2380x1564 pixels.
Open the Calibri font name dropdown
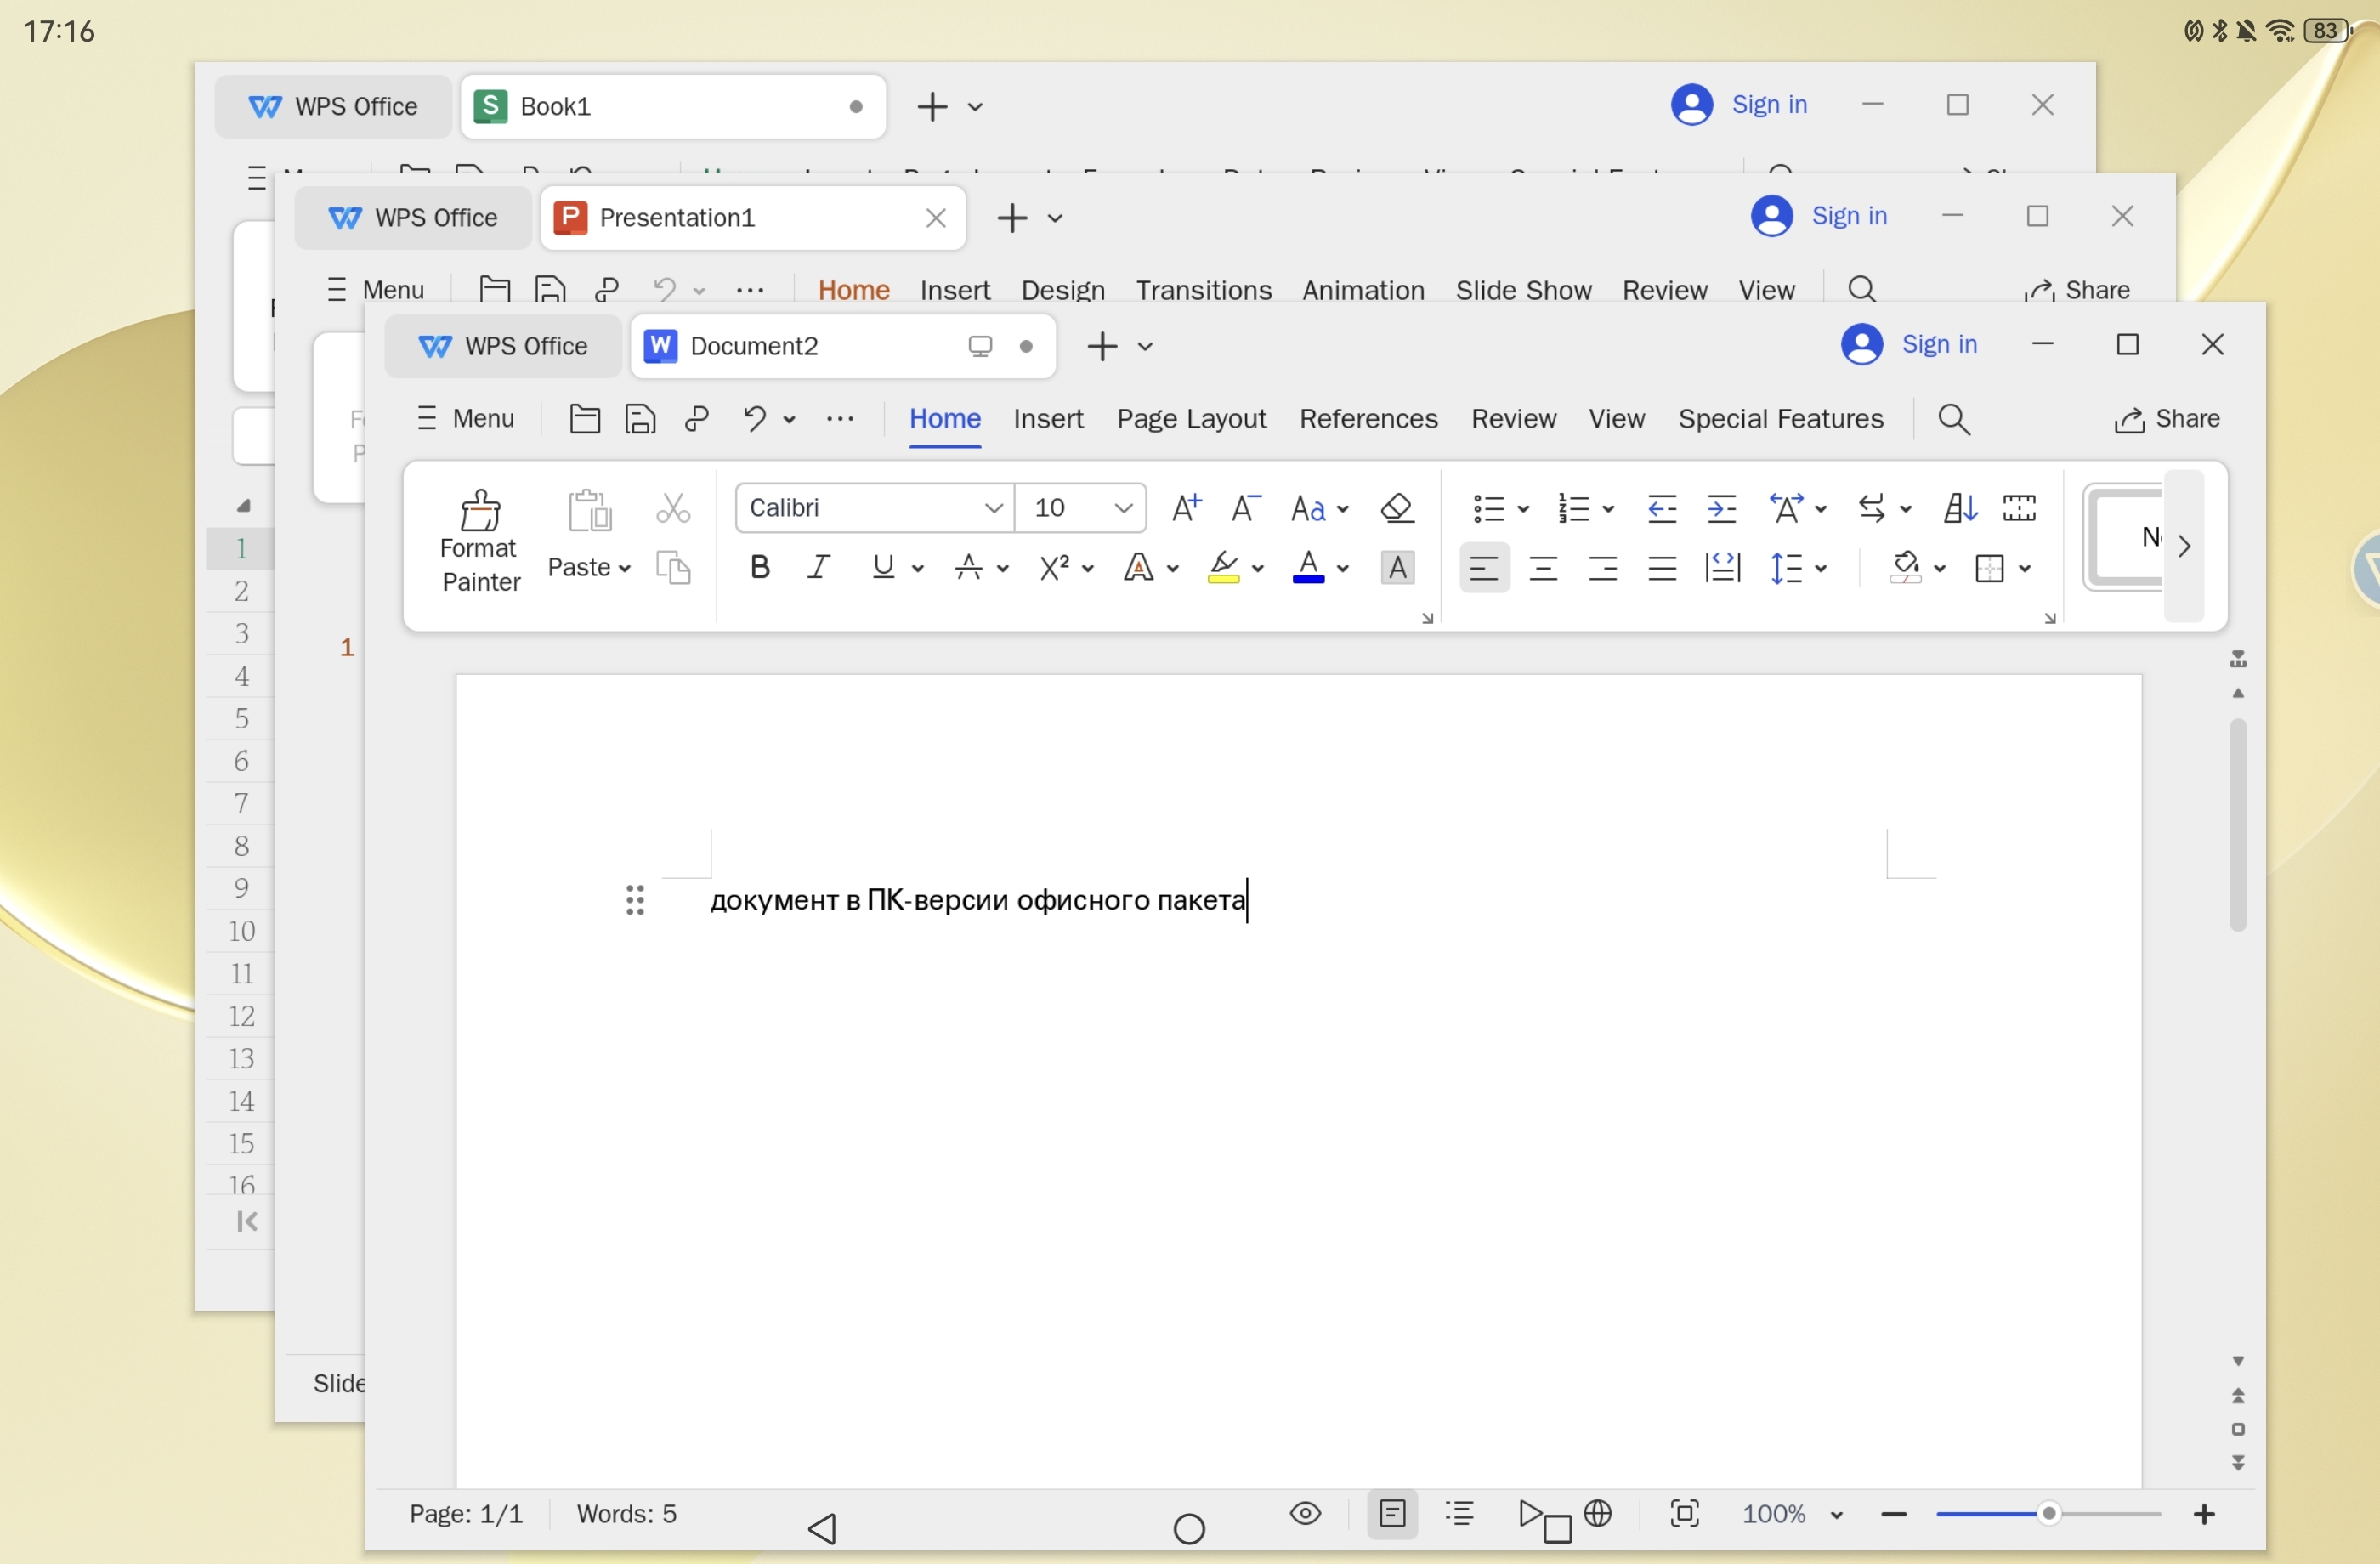coord(993,508)
